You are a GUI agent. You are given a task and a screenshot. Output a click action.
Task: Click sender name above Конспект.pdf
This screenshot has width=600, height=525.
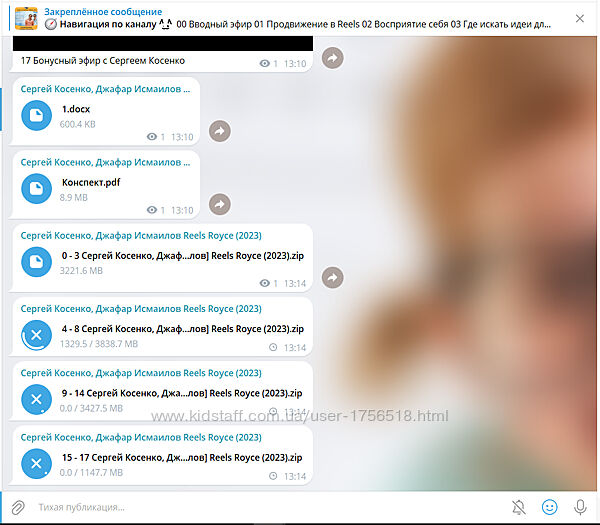tap(107, 162)
